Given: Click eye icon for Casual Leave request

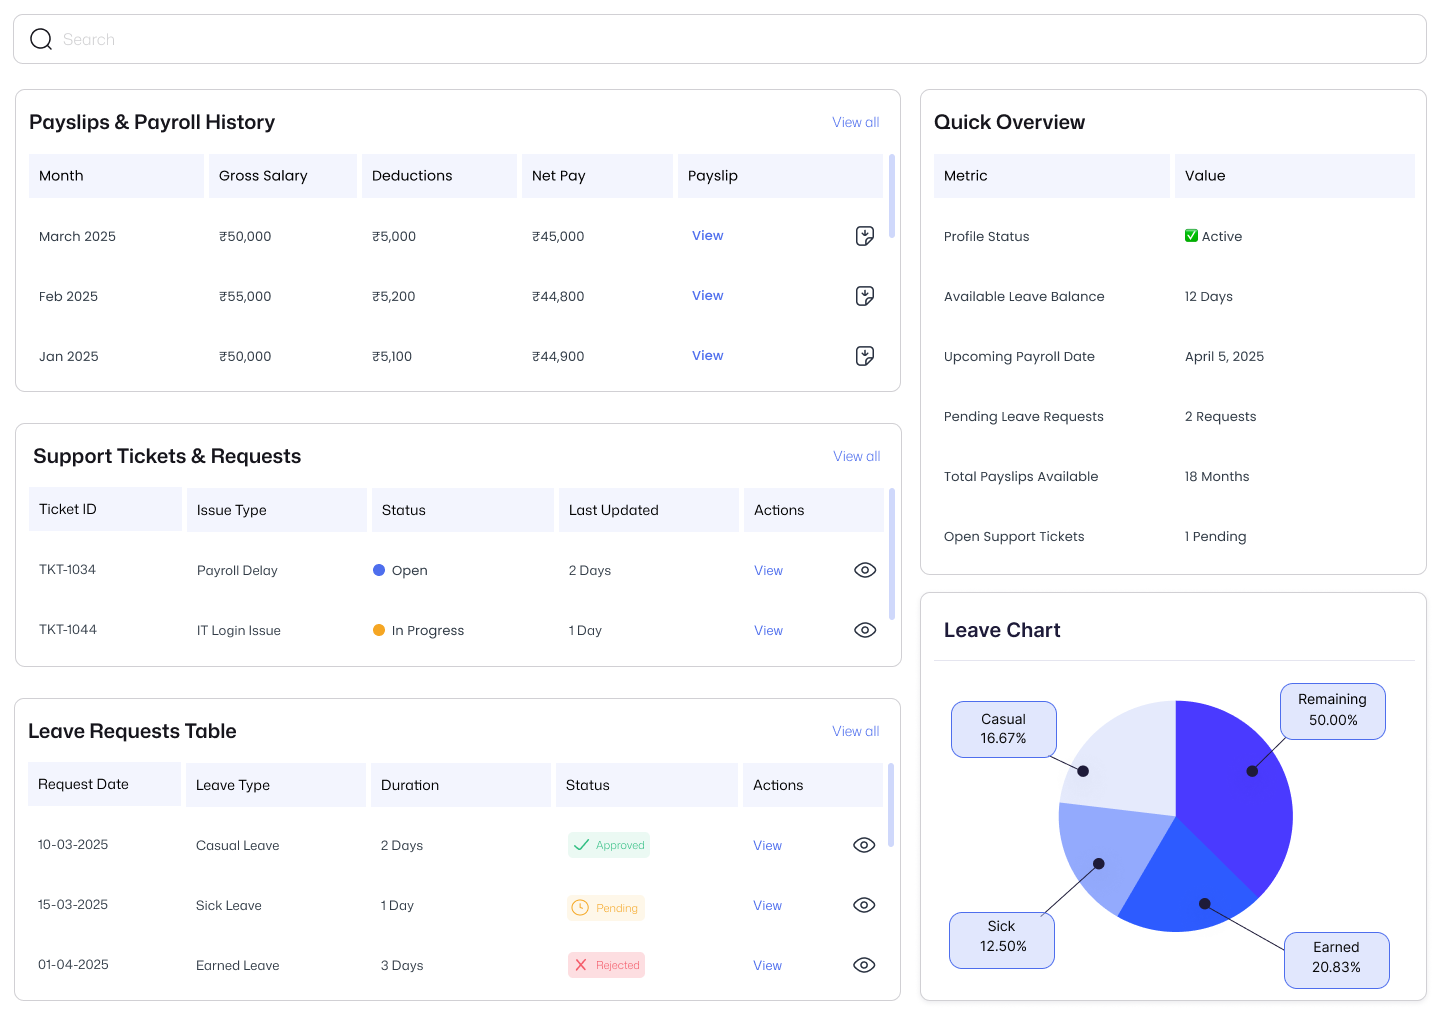Looking at the screenshot, I should coord(864,845).
